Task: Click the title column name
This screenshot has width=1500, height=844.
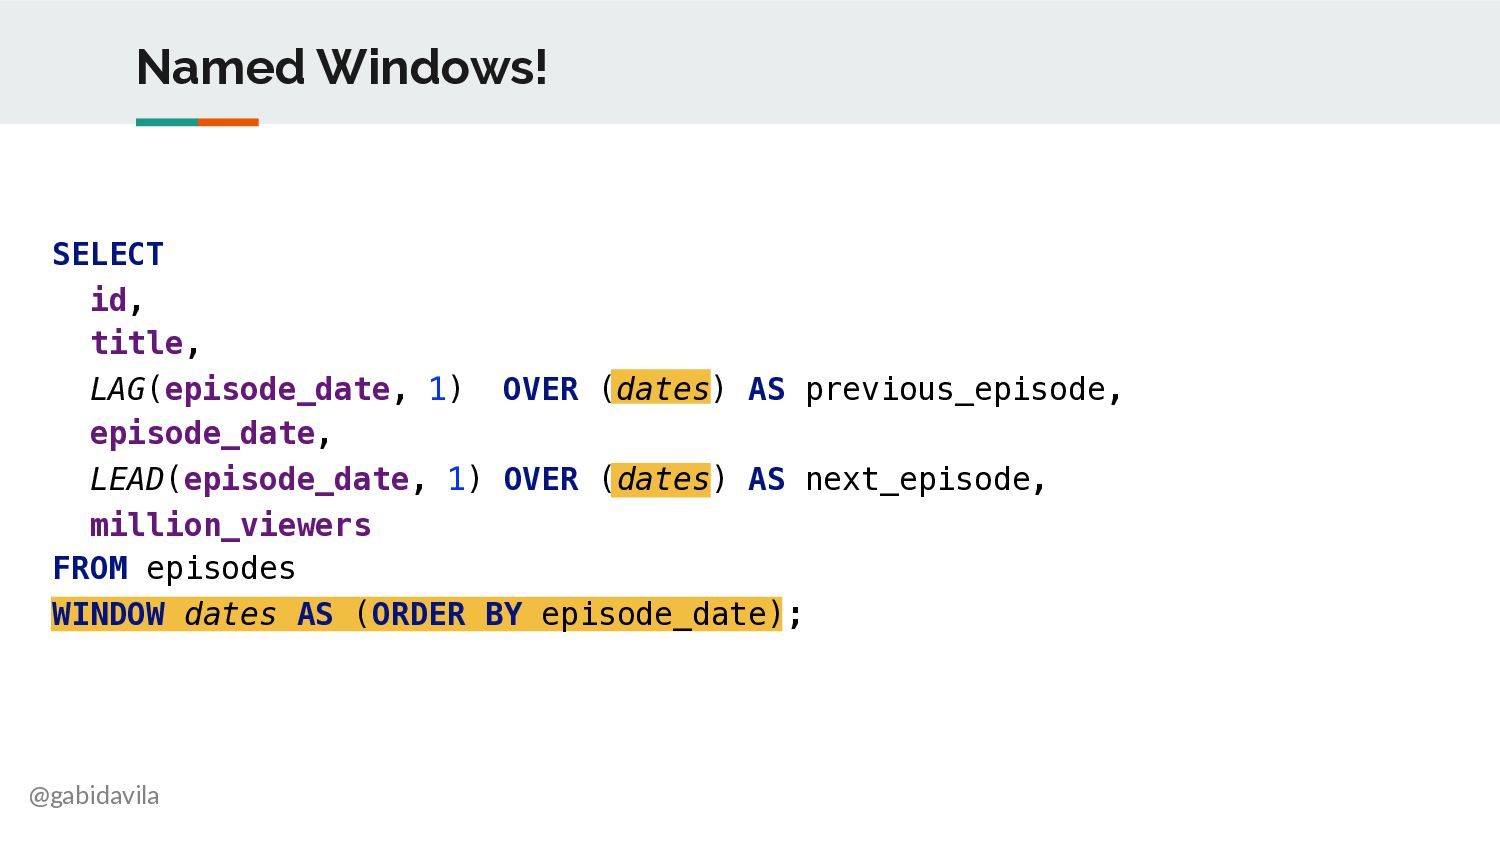Action: click(137, 343)
